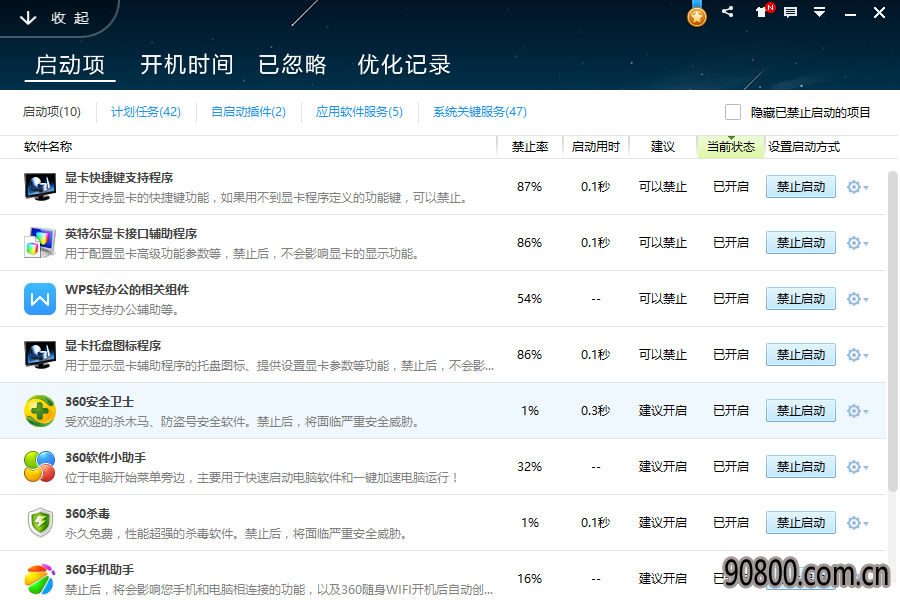Click the 360杀毒 shield icon

(40, 522)
